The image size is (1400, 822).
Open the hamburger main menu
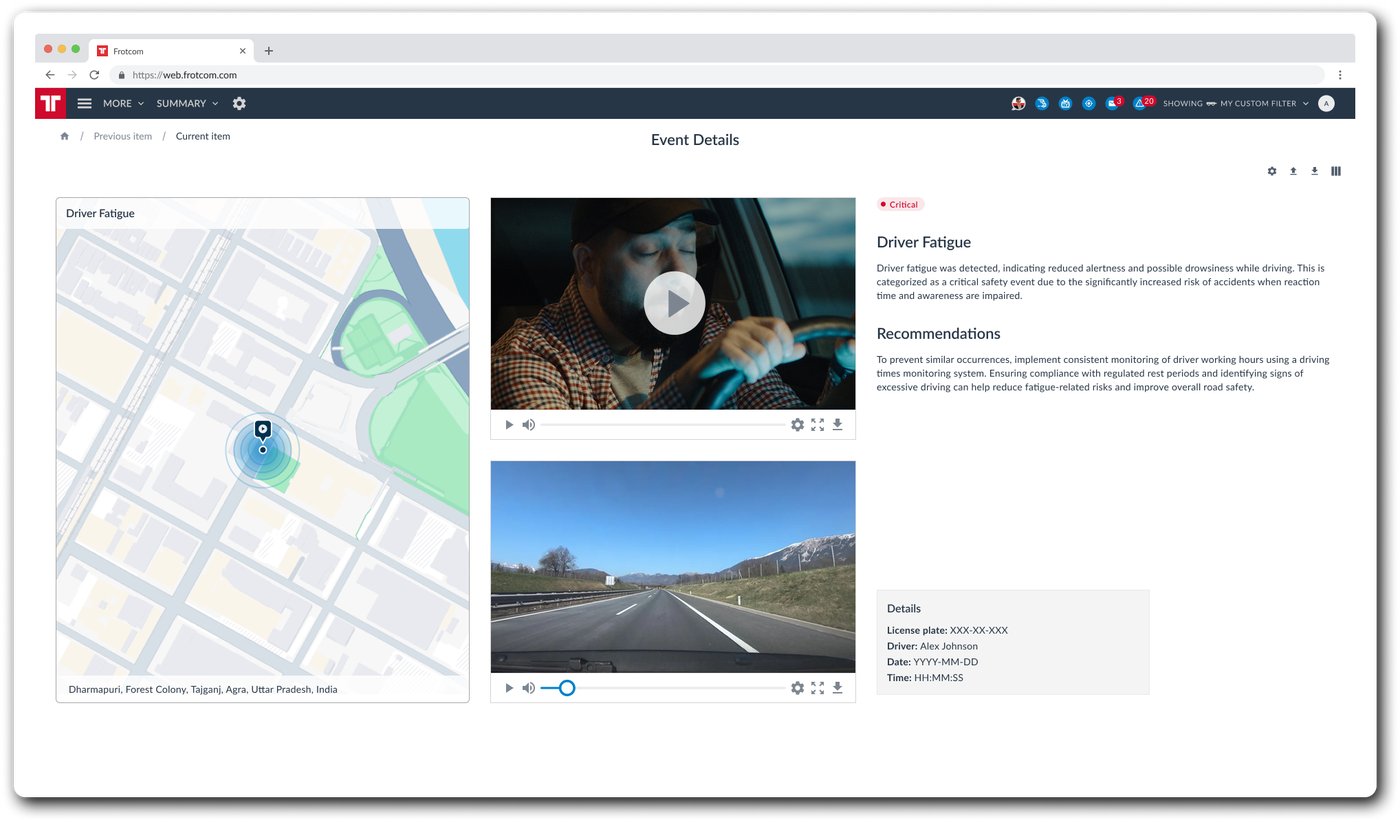tap(85, 104)
